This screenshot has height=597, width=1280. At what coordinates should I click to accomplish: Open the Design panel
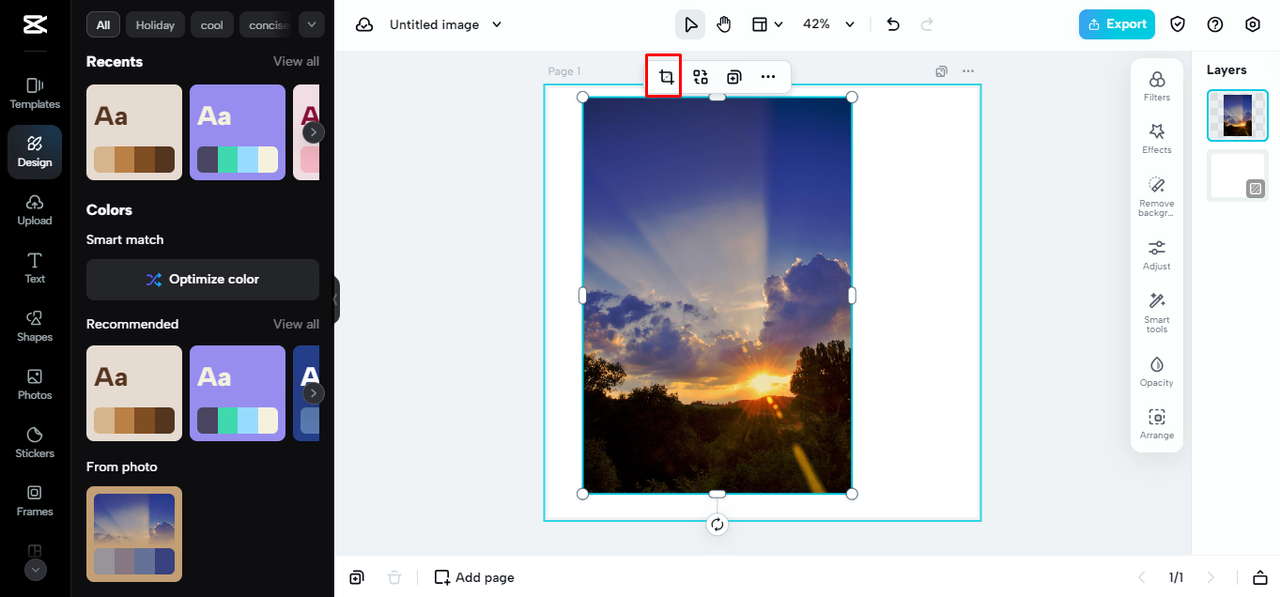coord(35,152)
